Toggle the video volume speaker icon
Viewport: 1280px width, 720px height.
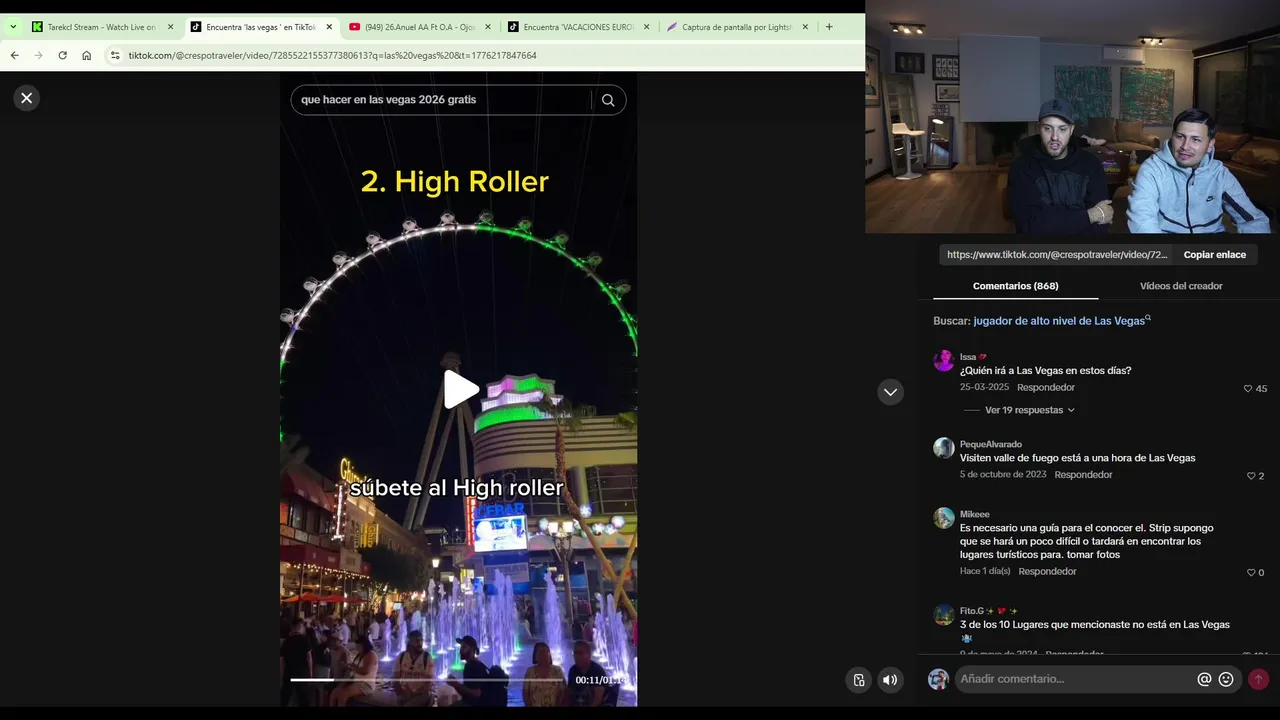pos(889,680)
